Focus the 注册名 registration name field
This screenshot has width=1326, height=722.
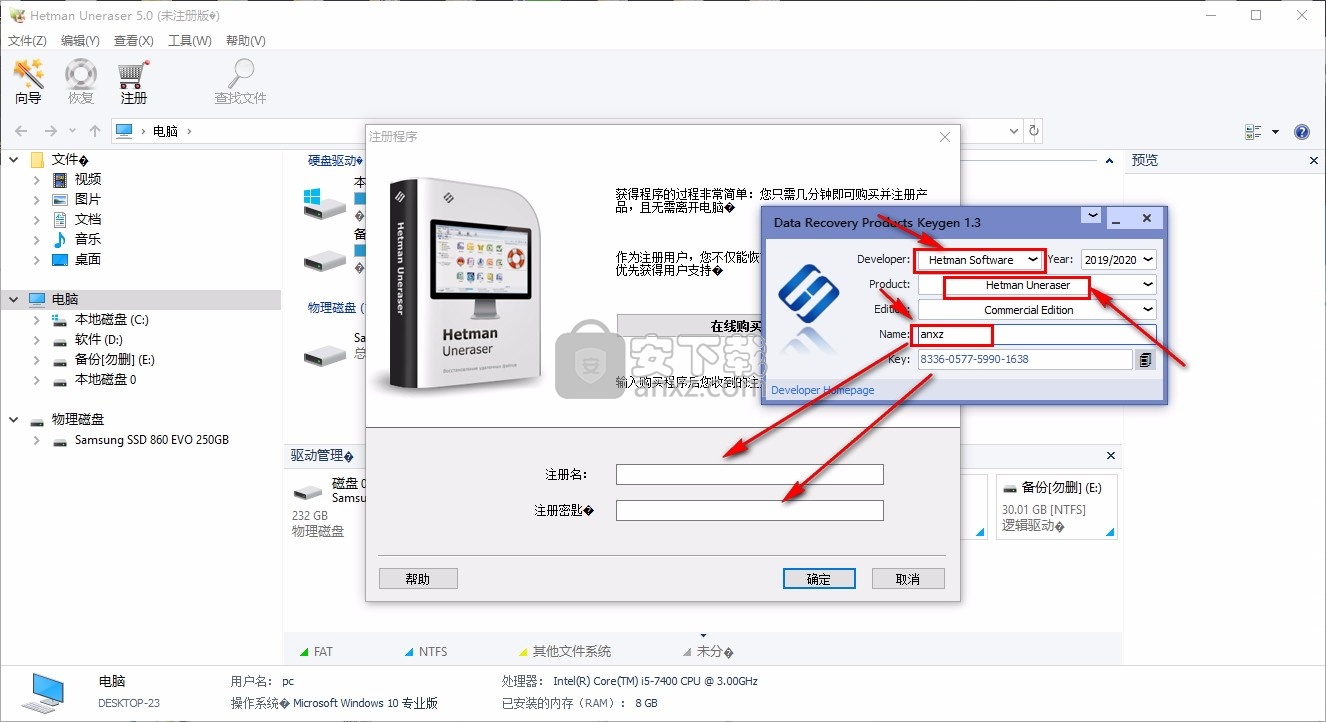coord(750,474)
